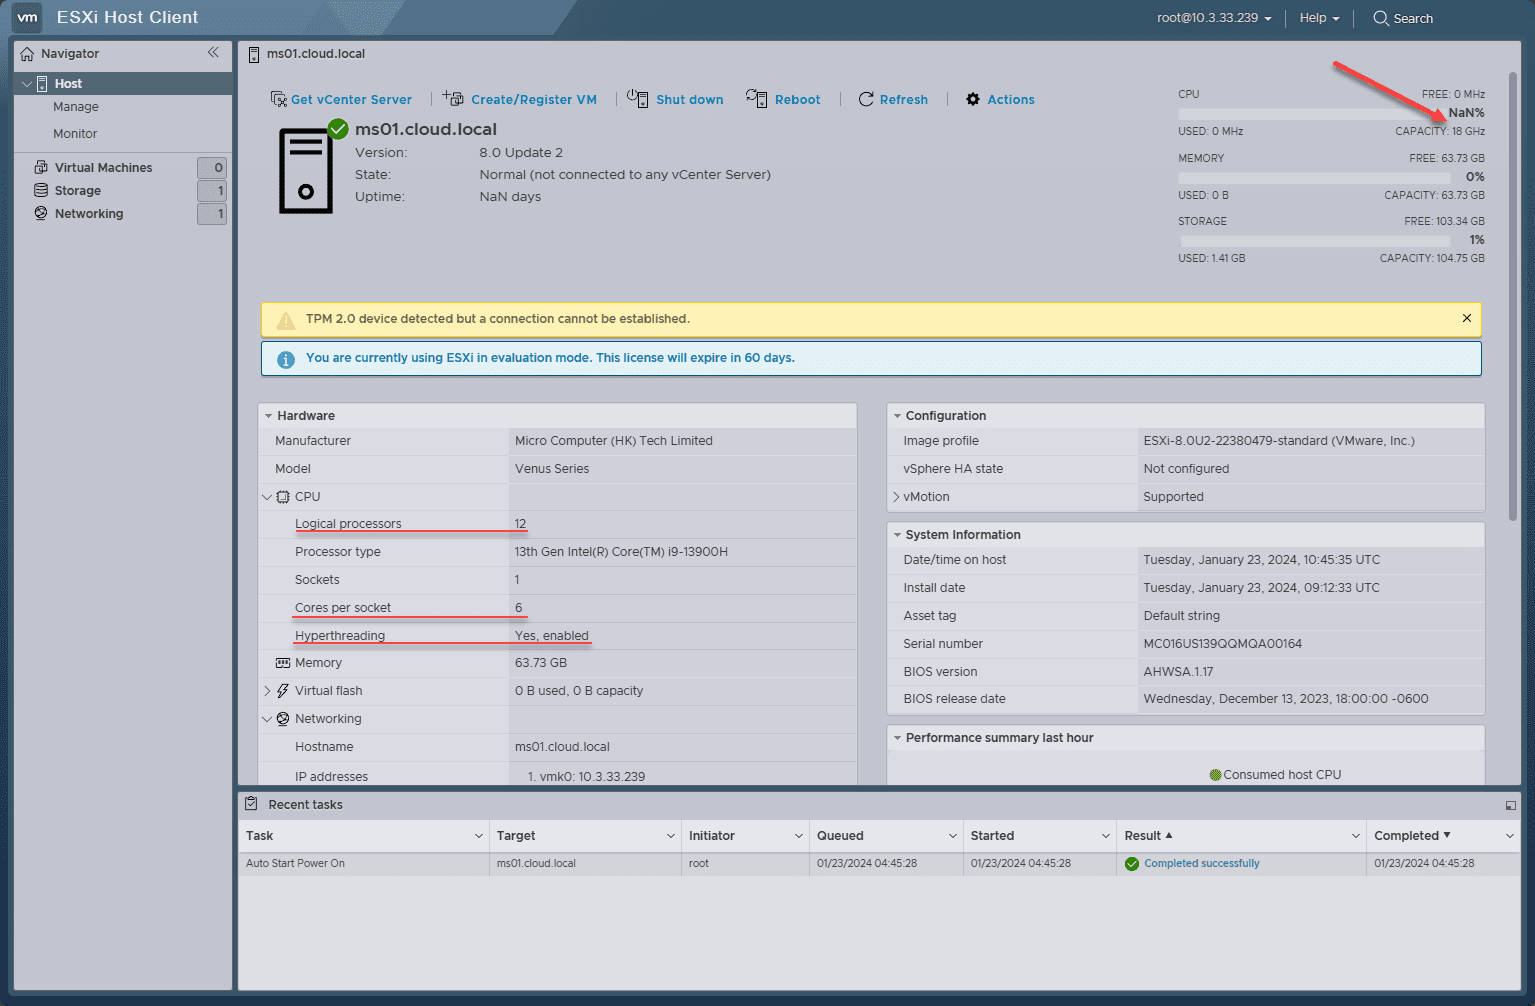Click the Search magnifier icon
This screenshot has height=1006, width=1535.
tap(1381, 18)
